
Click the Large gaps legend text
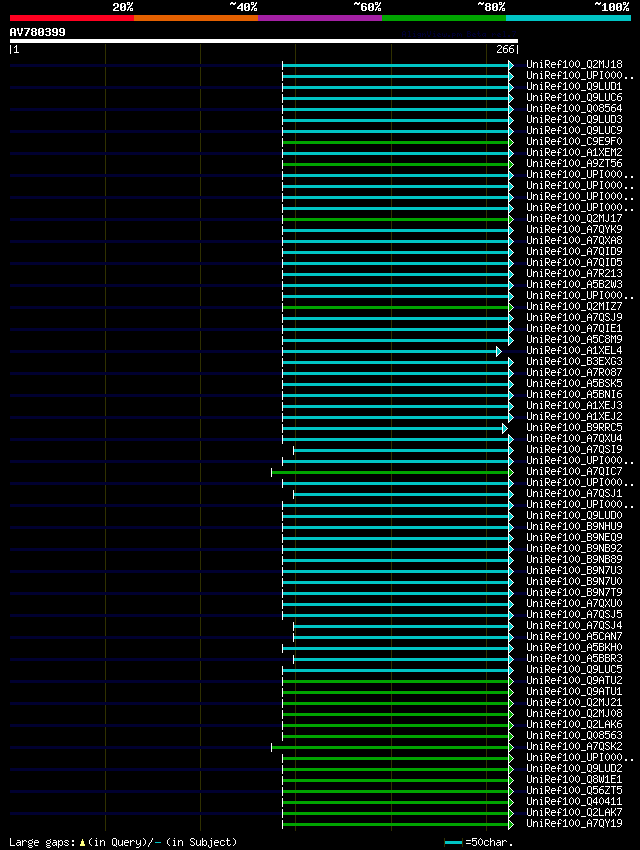(123, 842)
